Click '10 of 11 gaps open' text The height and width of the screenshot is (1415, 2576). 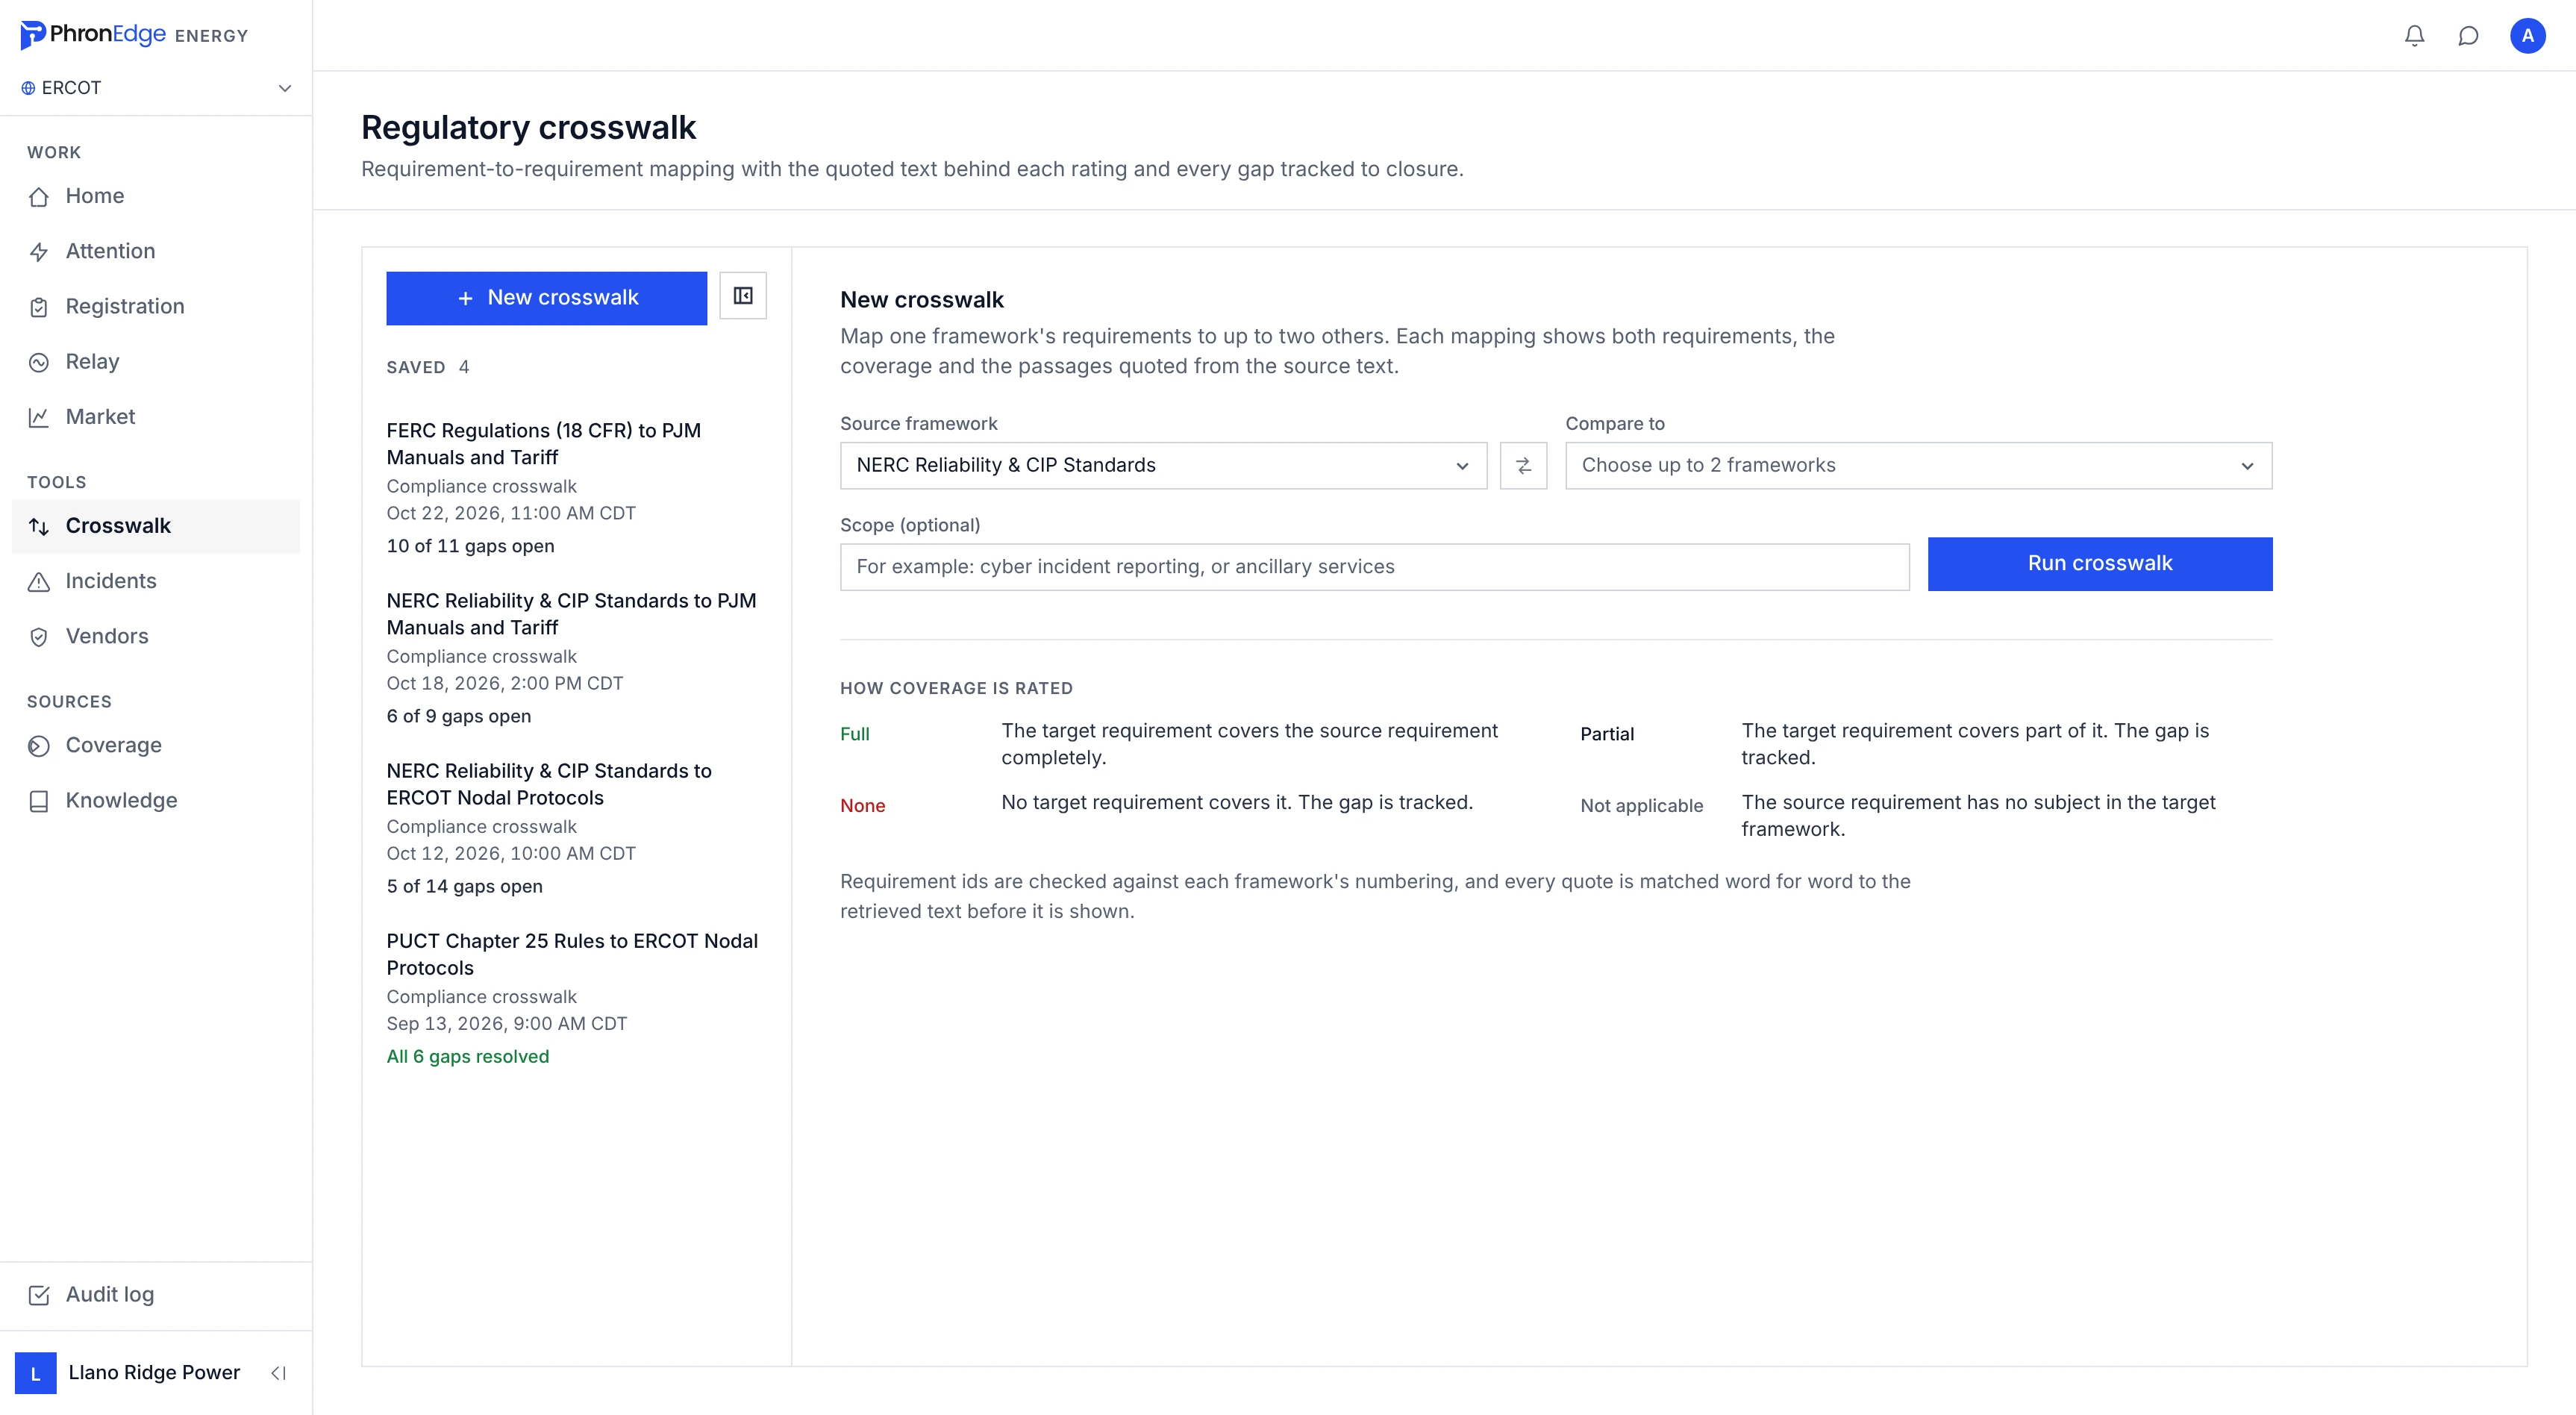(470, 546)
